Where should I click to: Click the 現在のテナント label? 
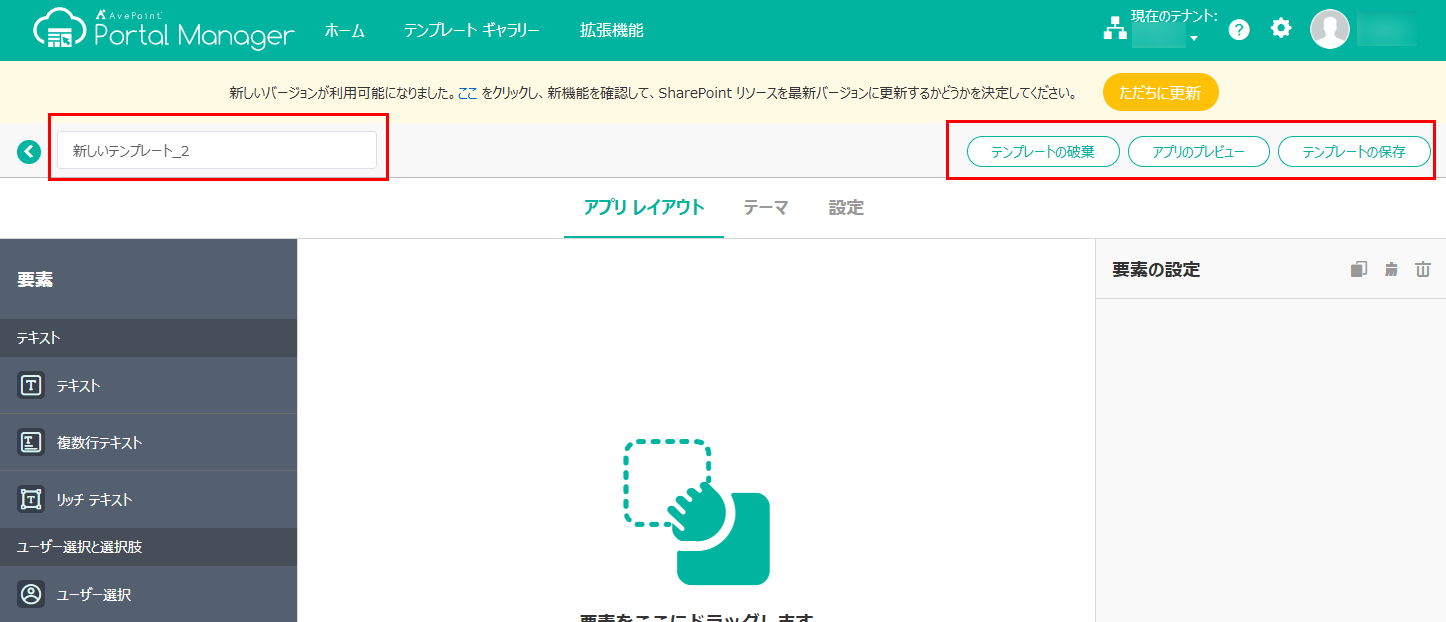pos(1174,16)
